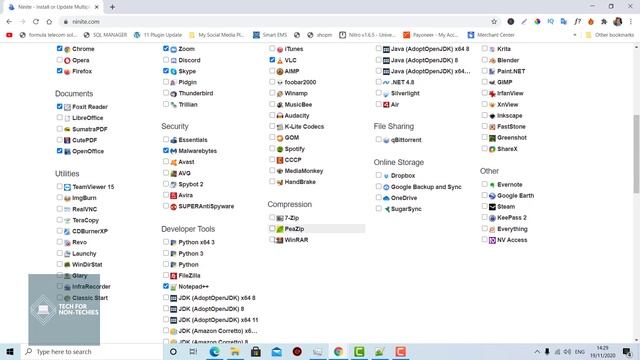Open the SQL MANAGER bookmark
Image resolution: width=640 pixels, height=360 pixels.
pyautogui.click(x=105, y=35)
